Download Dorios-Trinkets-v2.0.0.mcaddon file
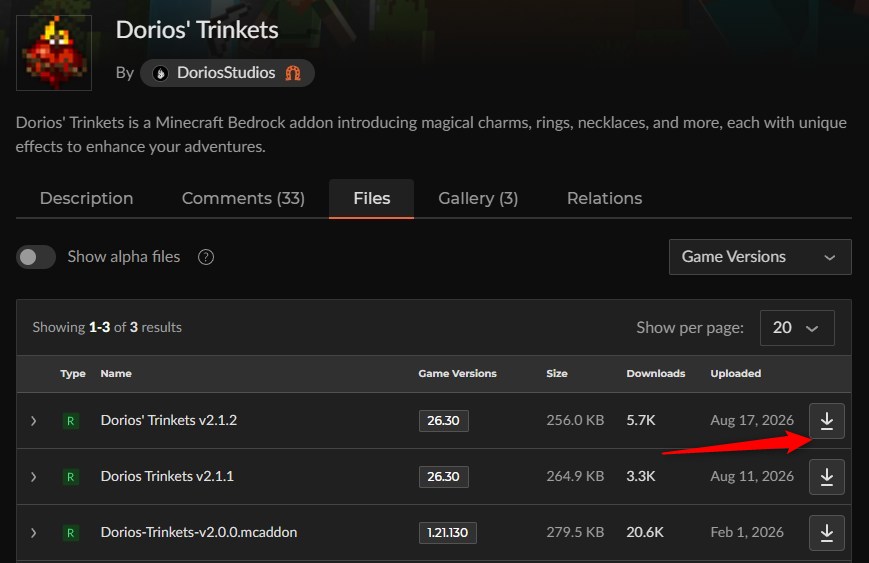The width and height of the screenshot is (869, 563). [826, 533]
